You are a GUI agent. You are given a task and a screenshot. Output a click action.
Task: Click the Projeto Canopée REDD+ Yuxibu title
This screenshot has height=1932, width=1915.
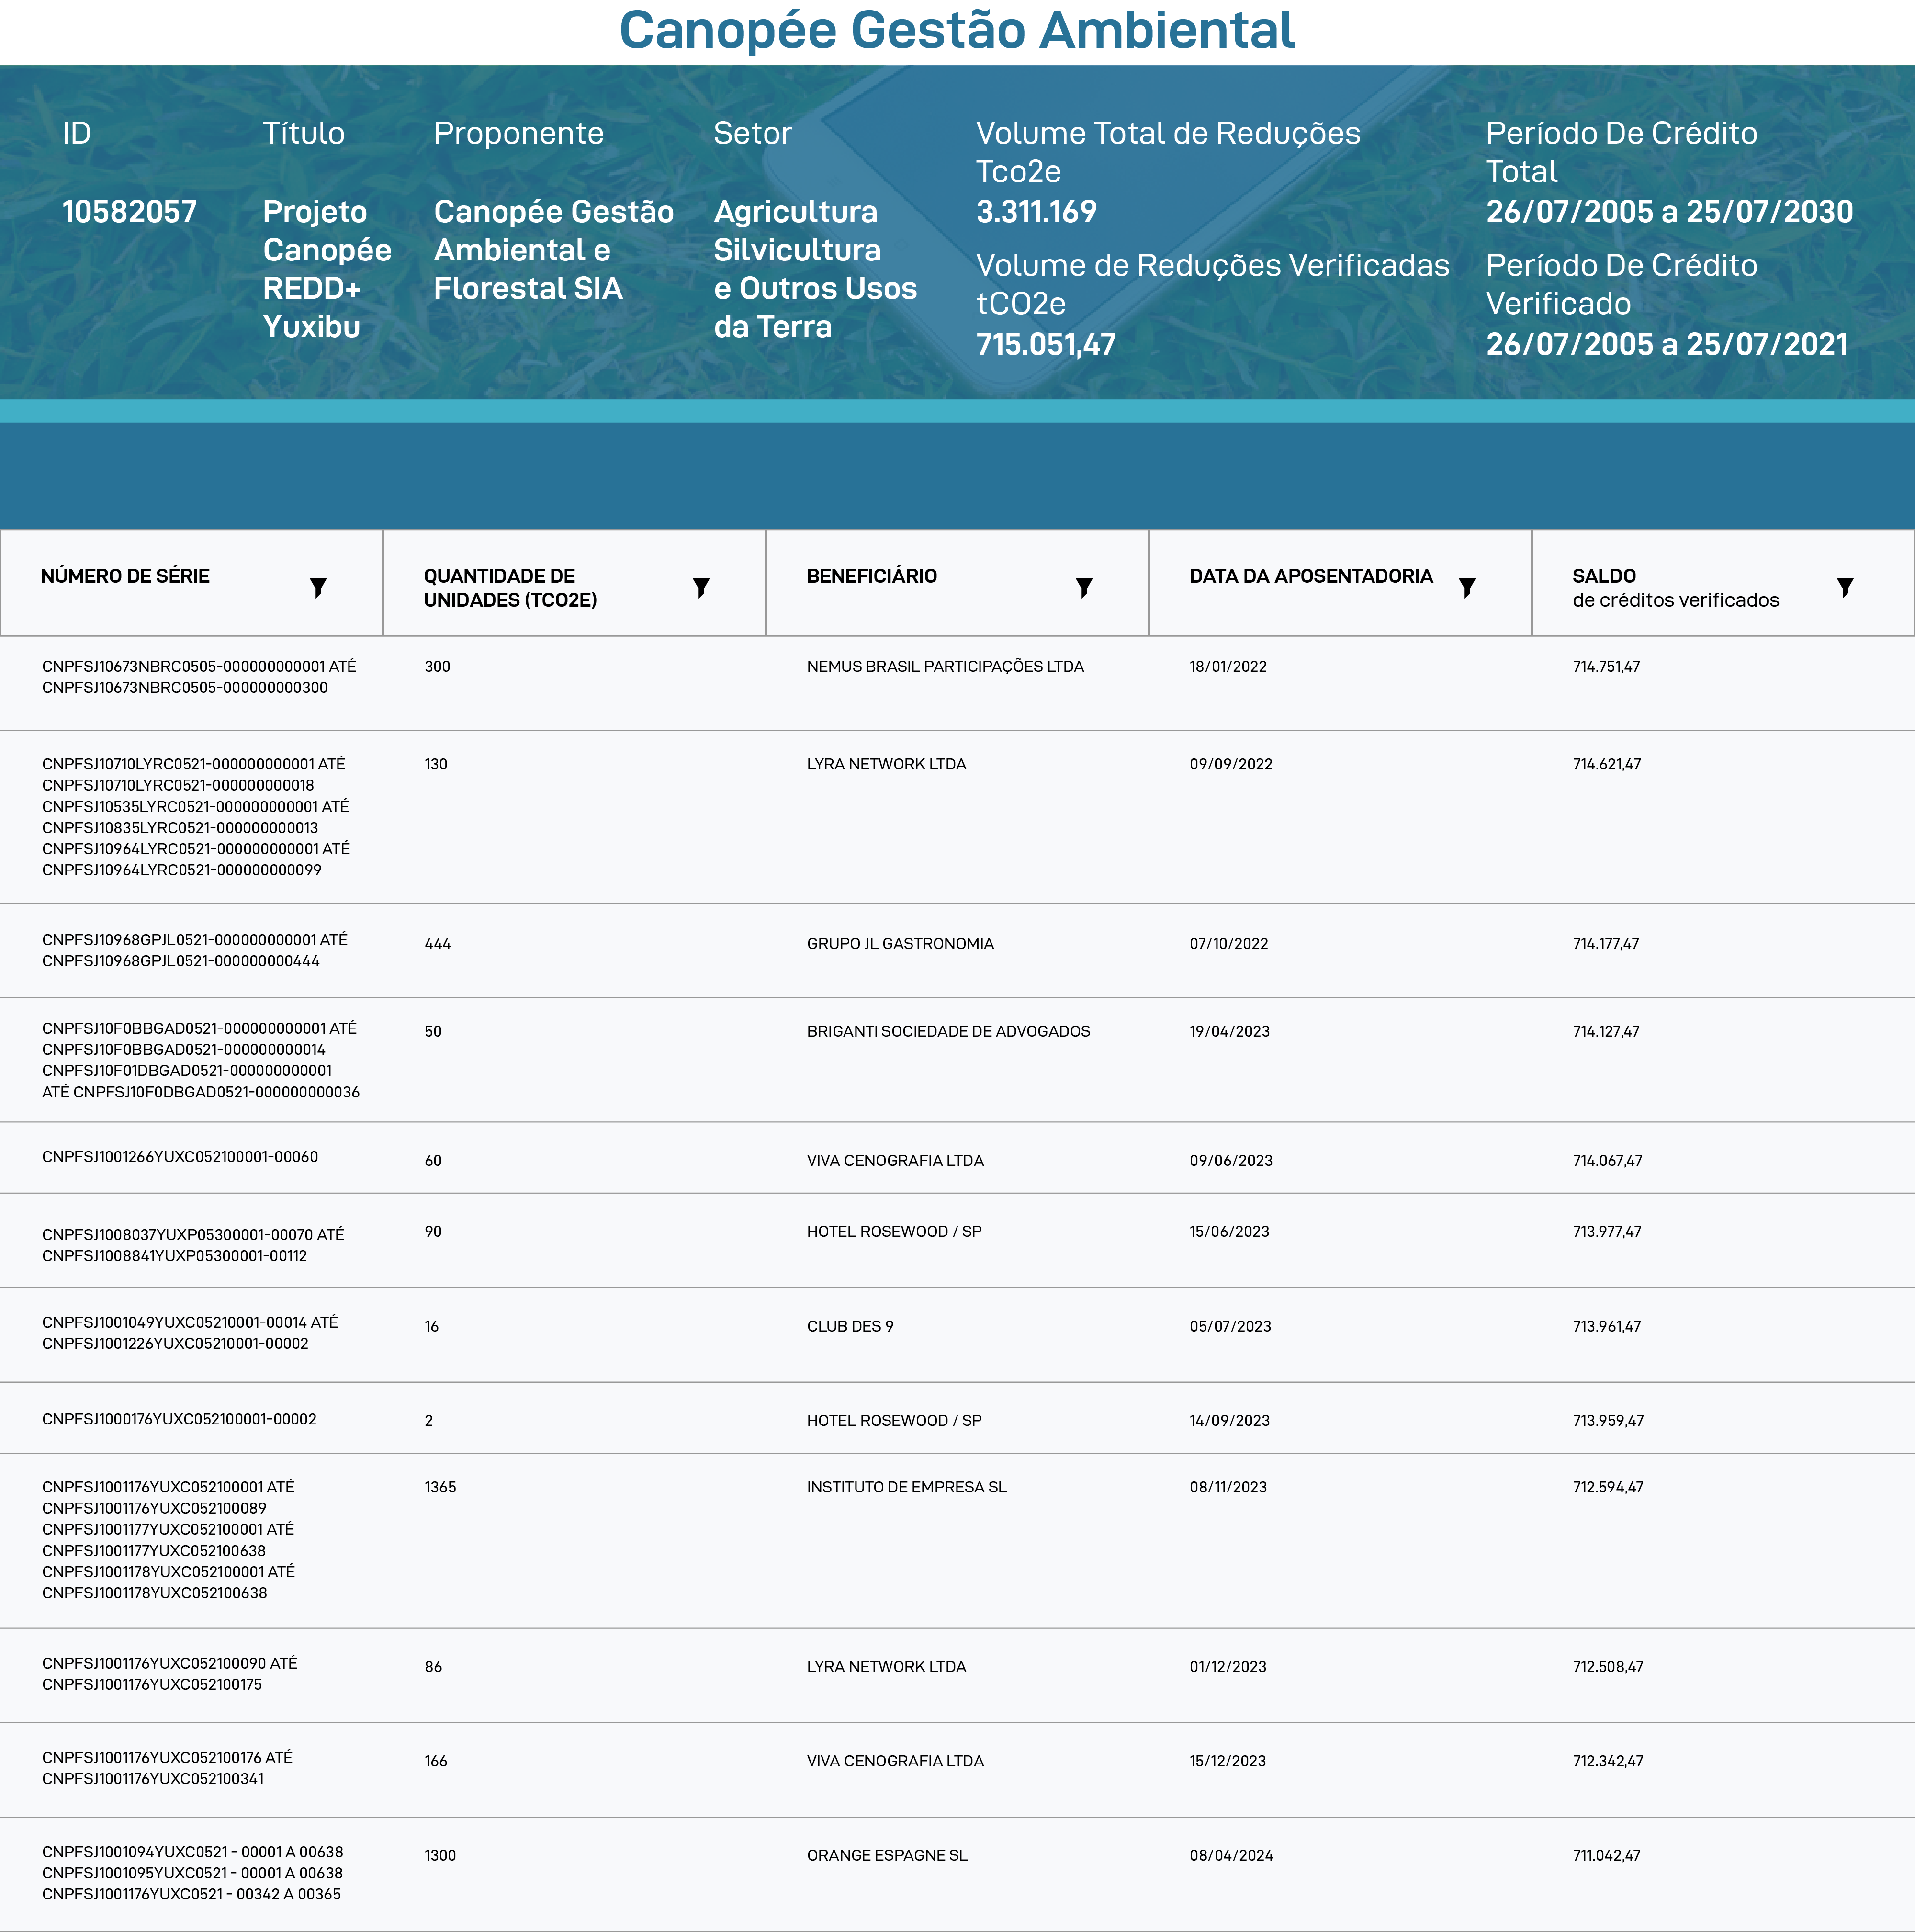pos(326,269)
